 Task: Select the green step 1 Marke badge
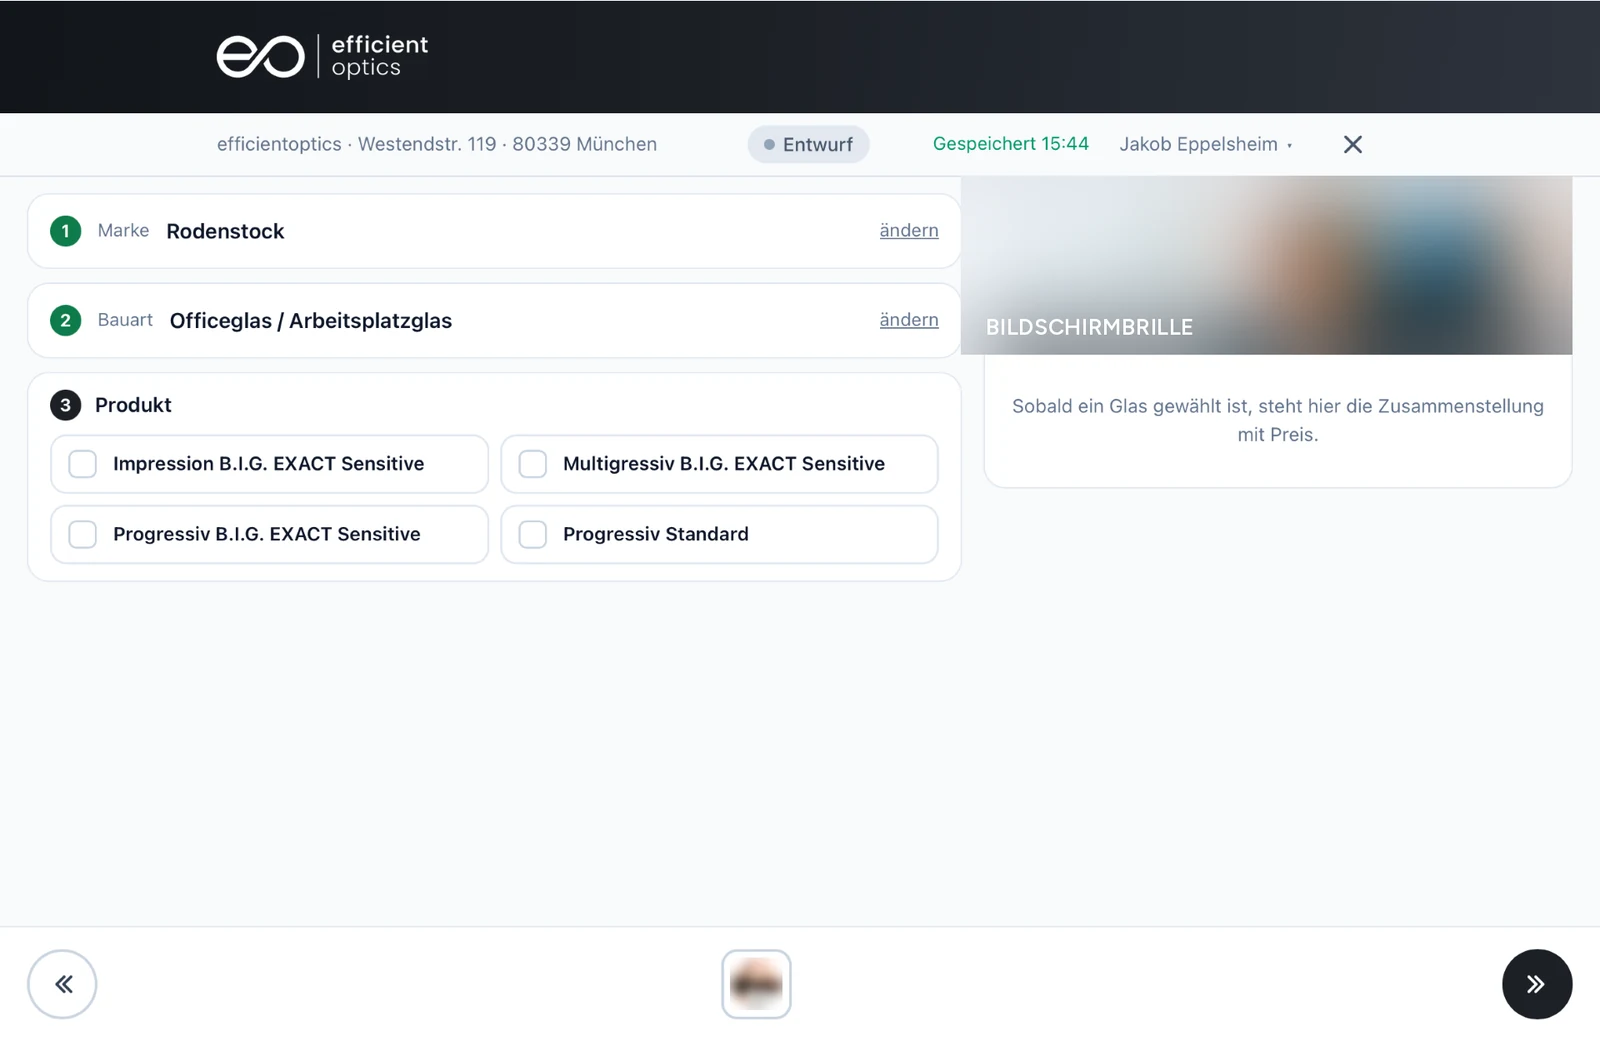coord(66,231)
